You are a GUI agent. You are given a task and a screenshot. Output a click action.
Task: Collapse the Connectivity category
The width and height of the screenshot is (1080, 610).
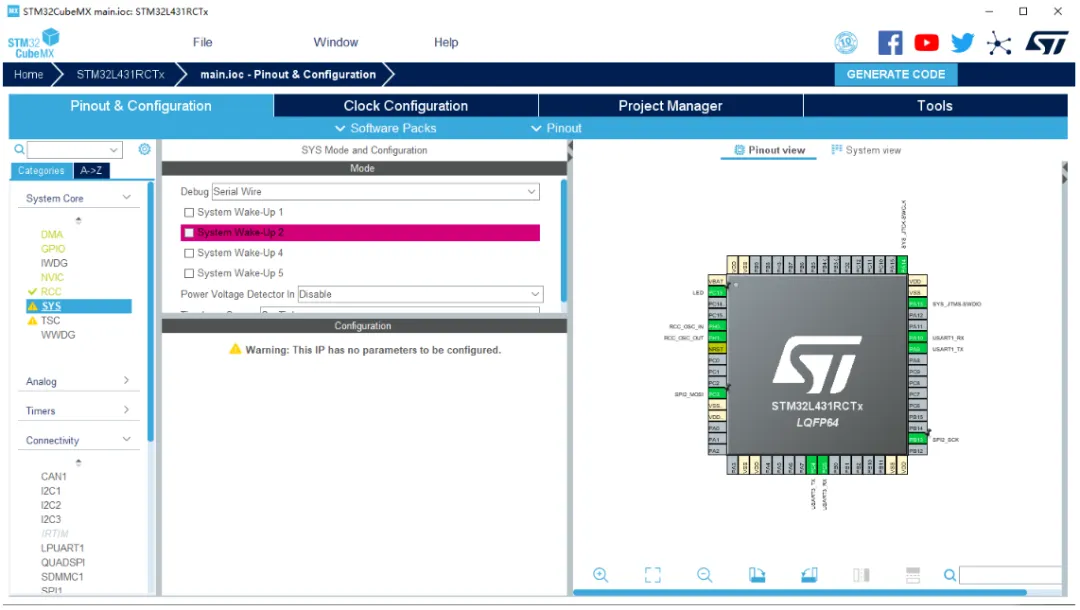coord(127,439)
